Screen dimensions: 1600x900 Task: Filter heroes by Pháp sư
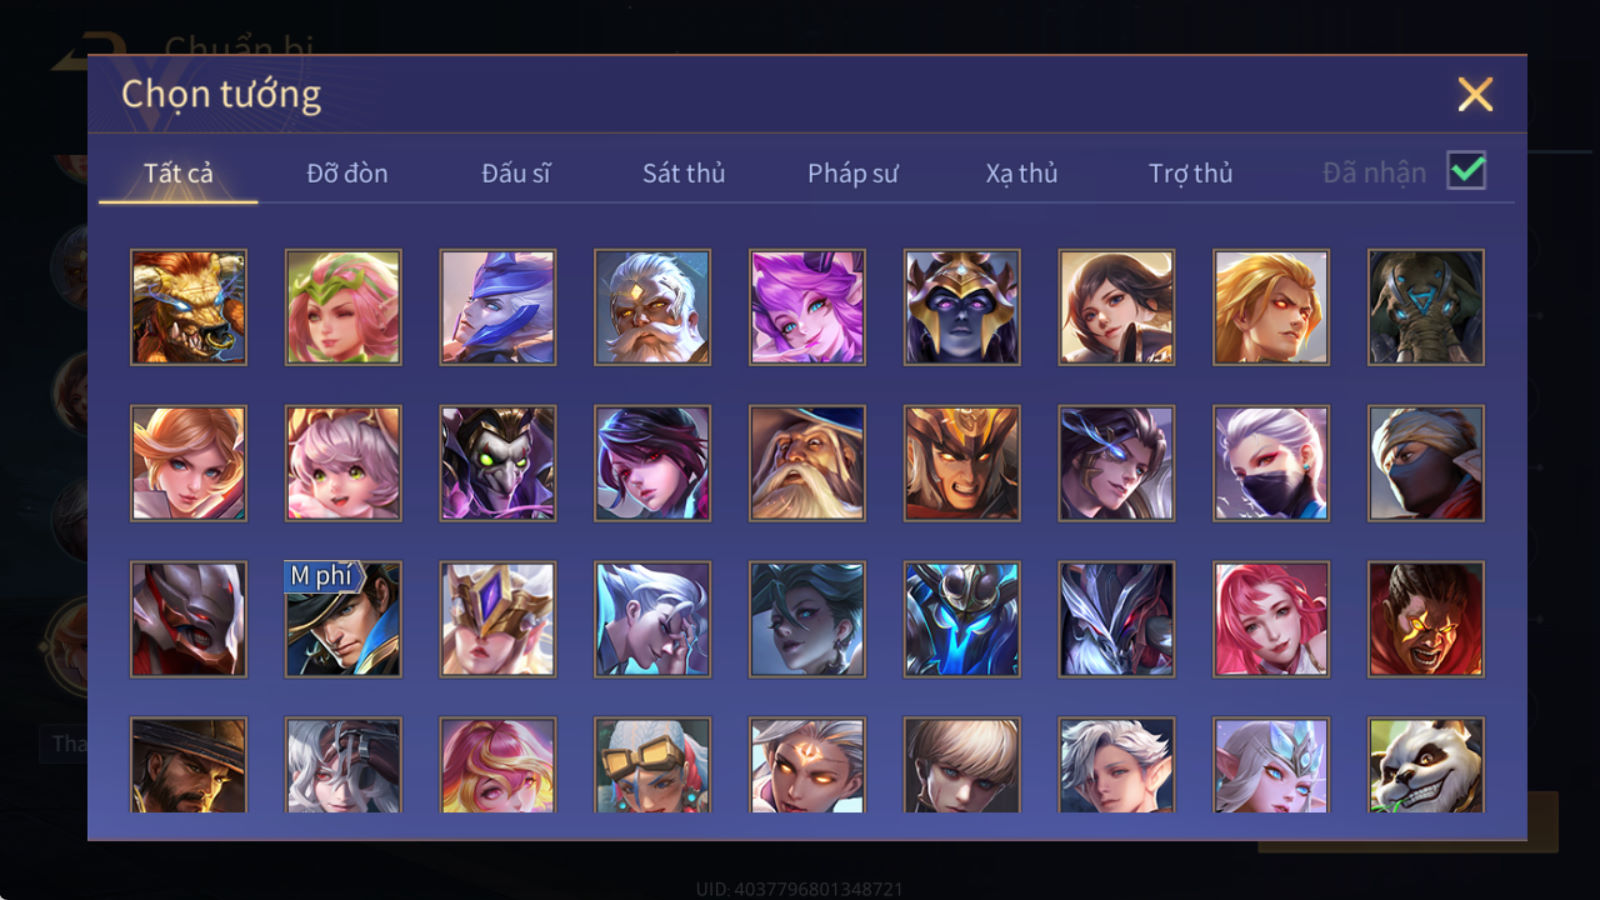click(x=853, y=173)
